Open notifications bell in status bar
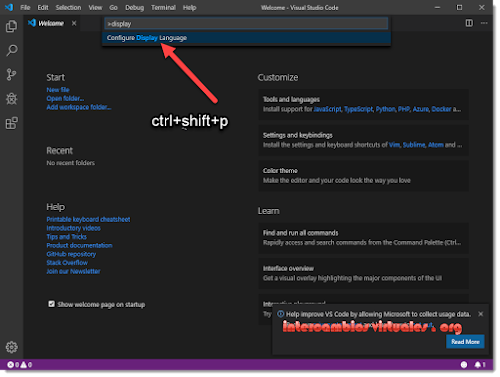500x377 pixels. pyautogui.click(x=480, y=365)
